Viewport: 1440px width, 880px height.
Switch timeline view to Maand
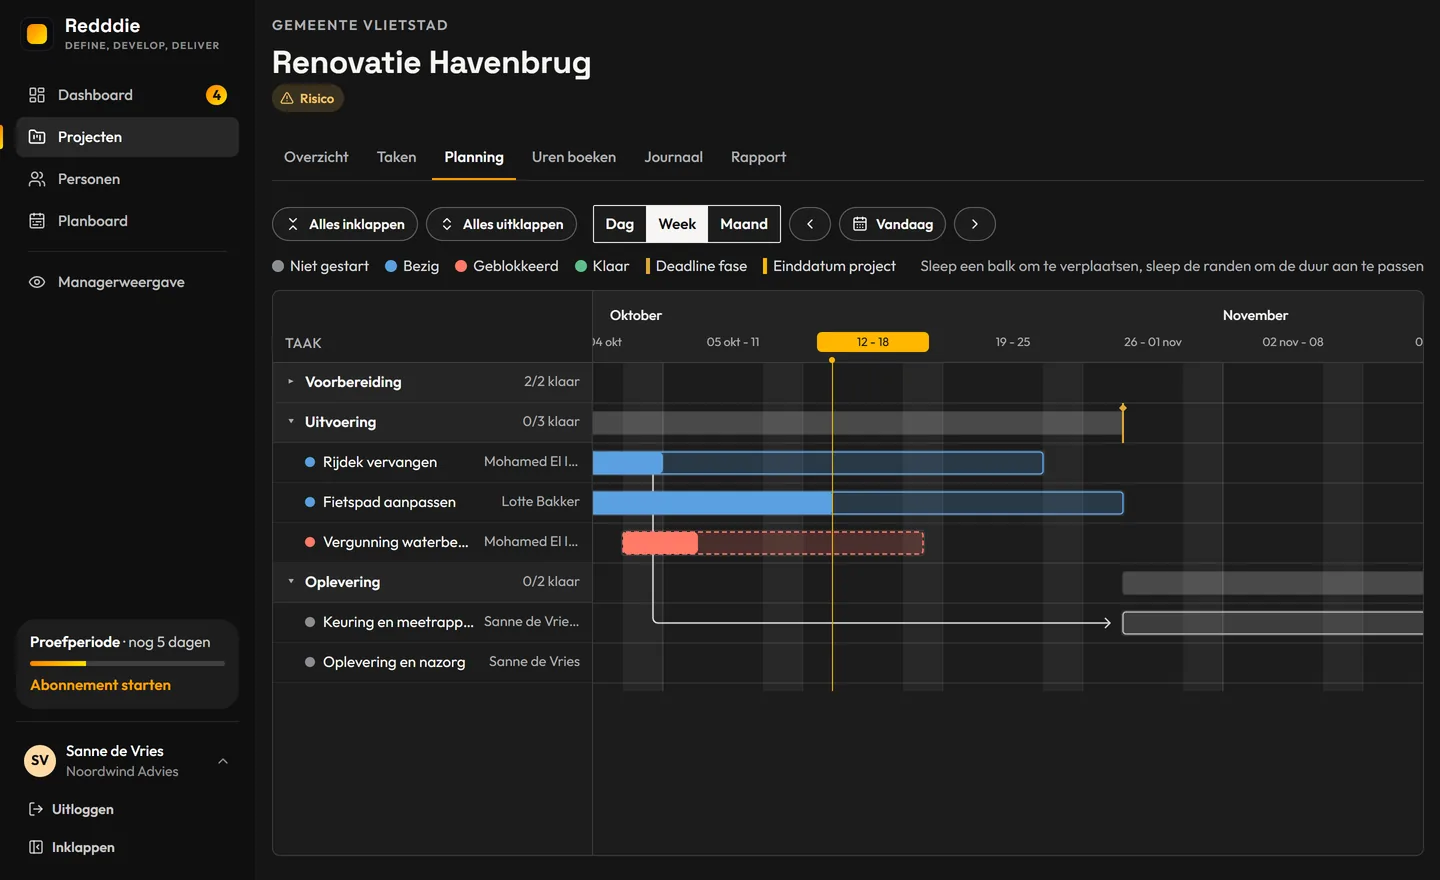[x=744, y=224]
